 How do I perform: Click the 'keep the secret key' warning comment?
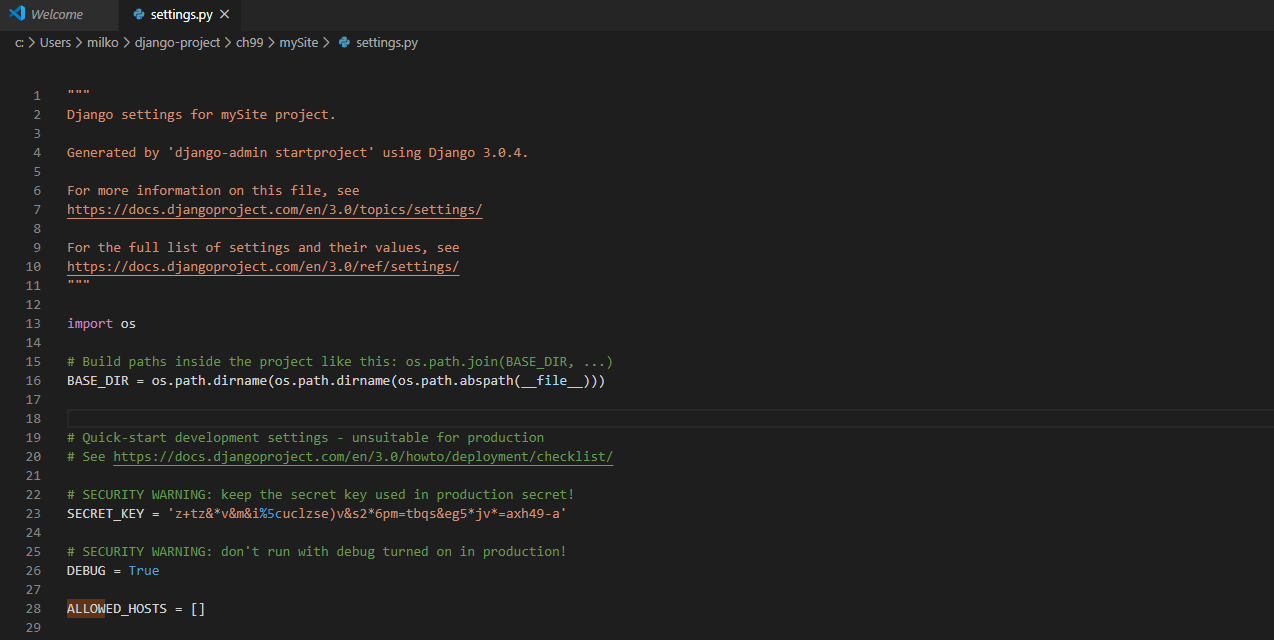(x=321, y=495)
